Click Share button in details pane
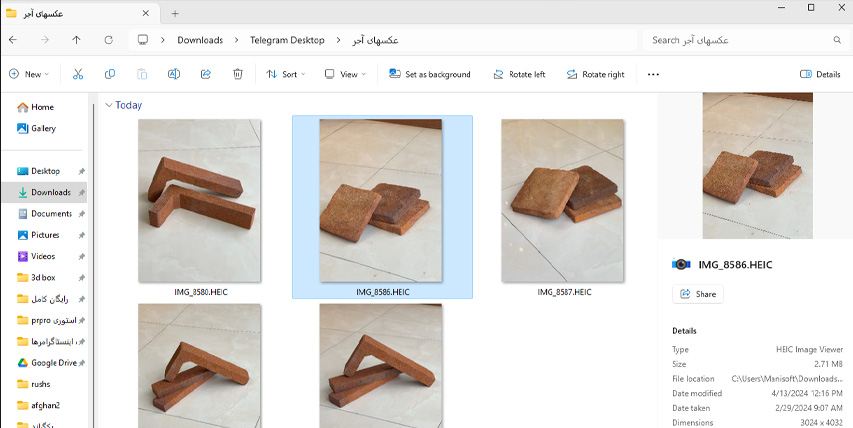Viewport: 853px width, 428px height. click(698, 294)
